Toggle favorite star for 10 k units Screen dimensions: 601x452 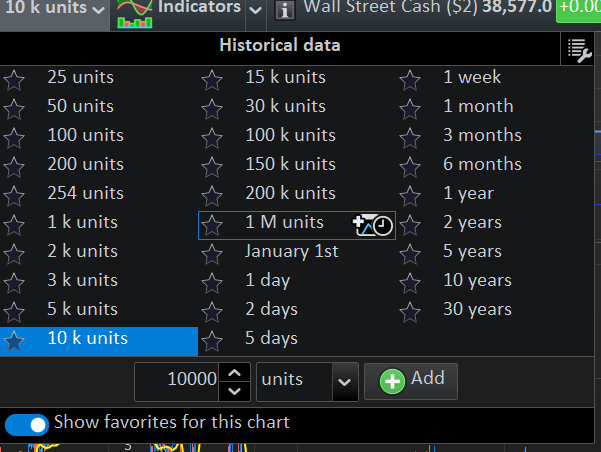[14, 340]
